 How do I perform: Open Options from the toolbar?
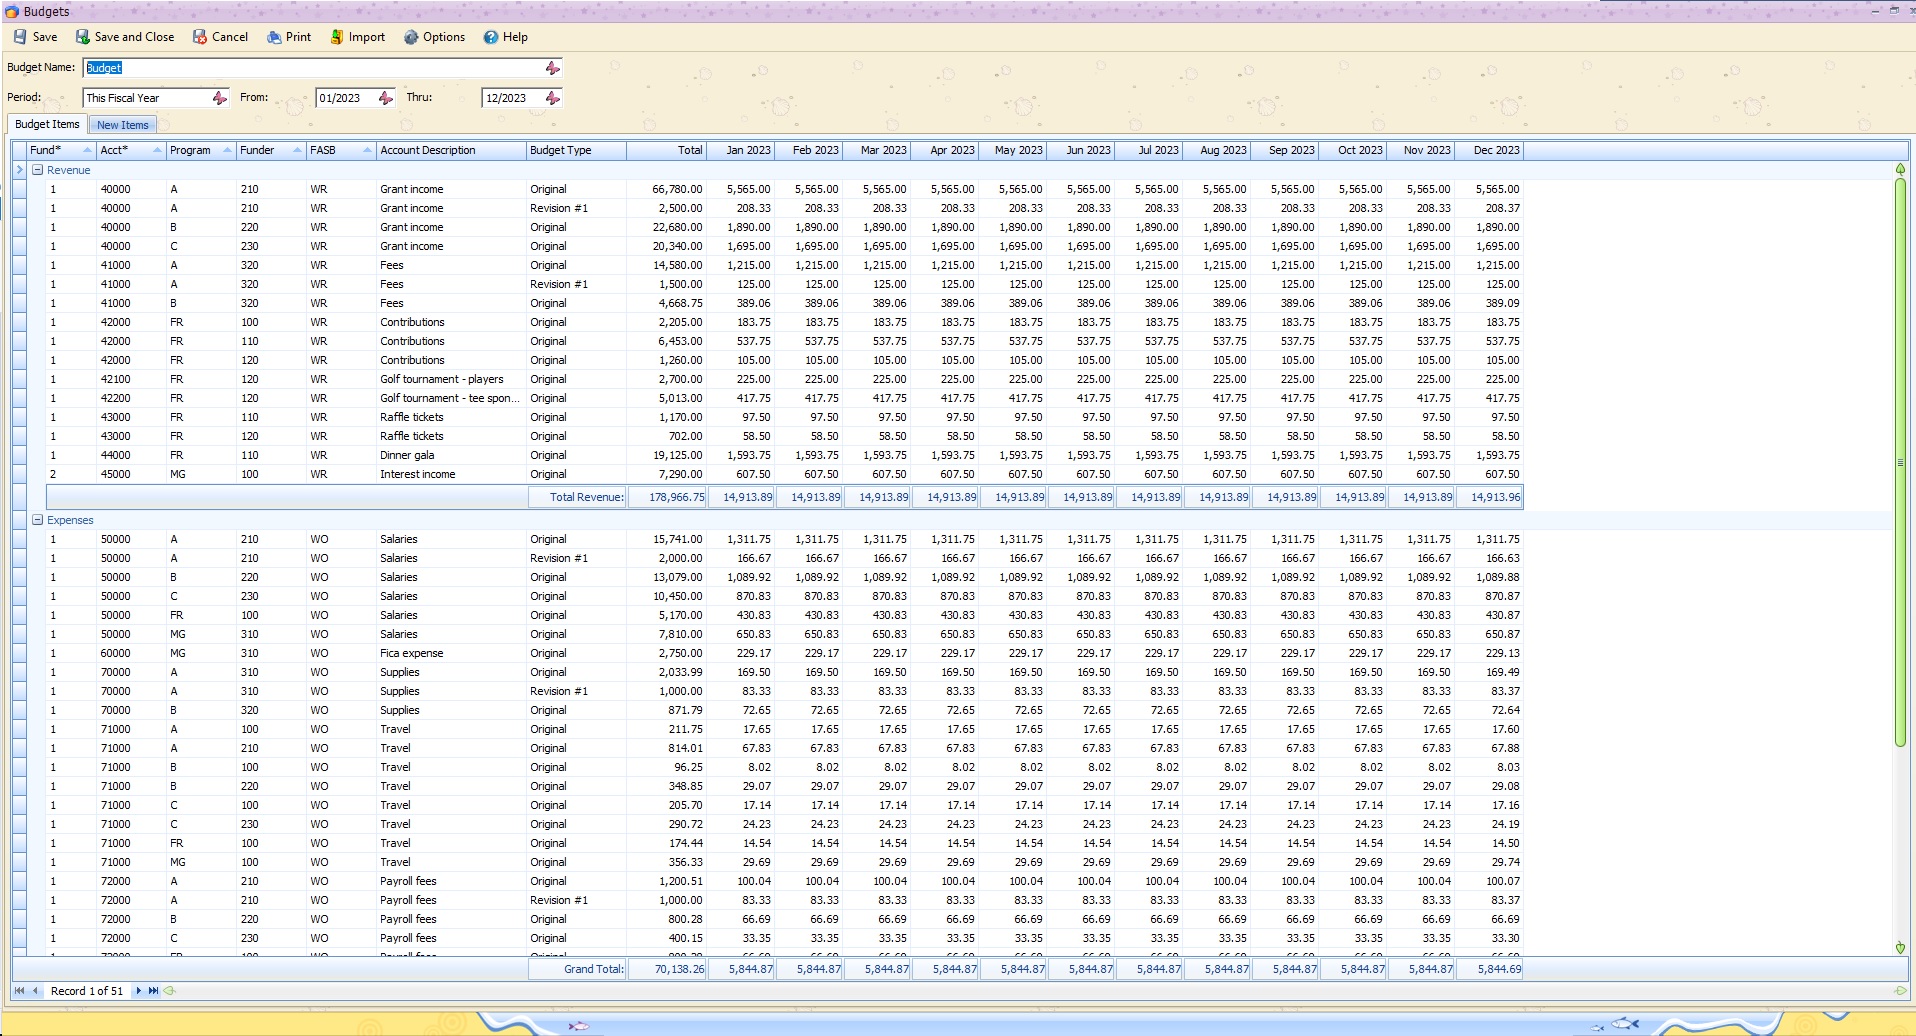click(435, 37)
